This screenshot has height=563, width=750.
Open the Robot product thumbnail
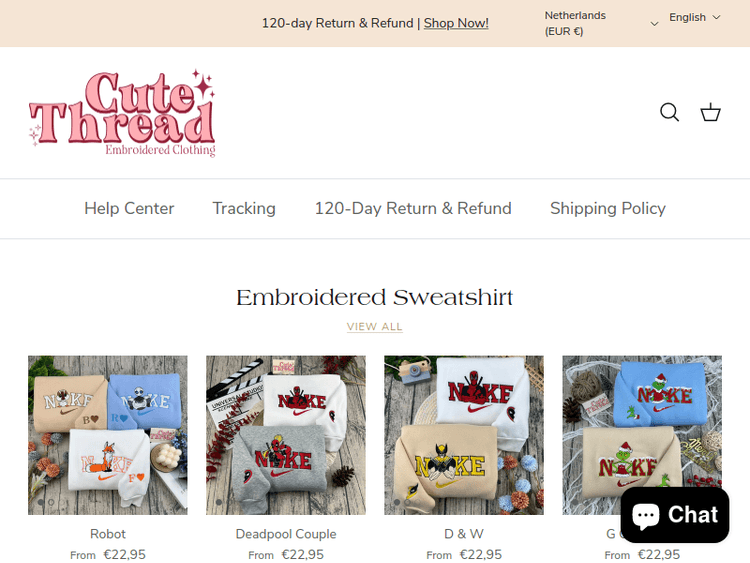[108, 435]
